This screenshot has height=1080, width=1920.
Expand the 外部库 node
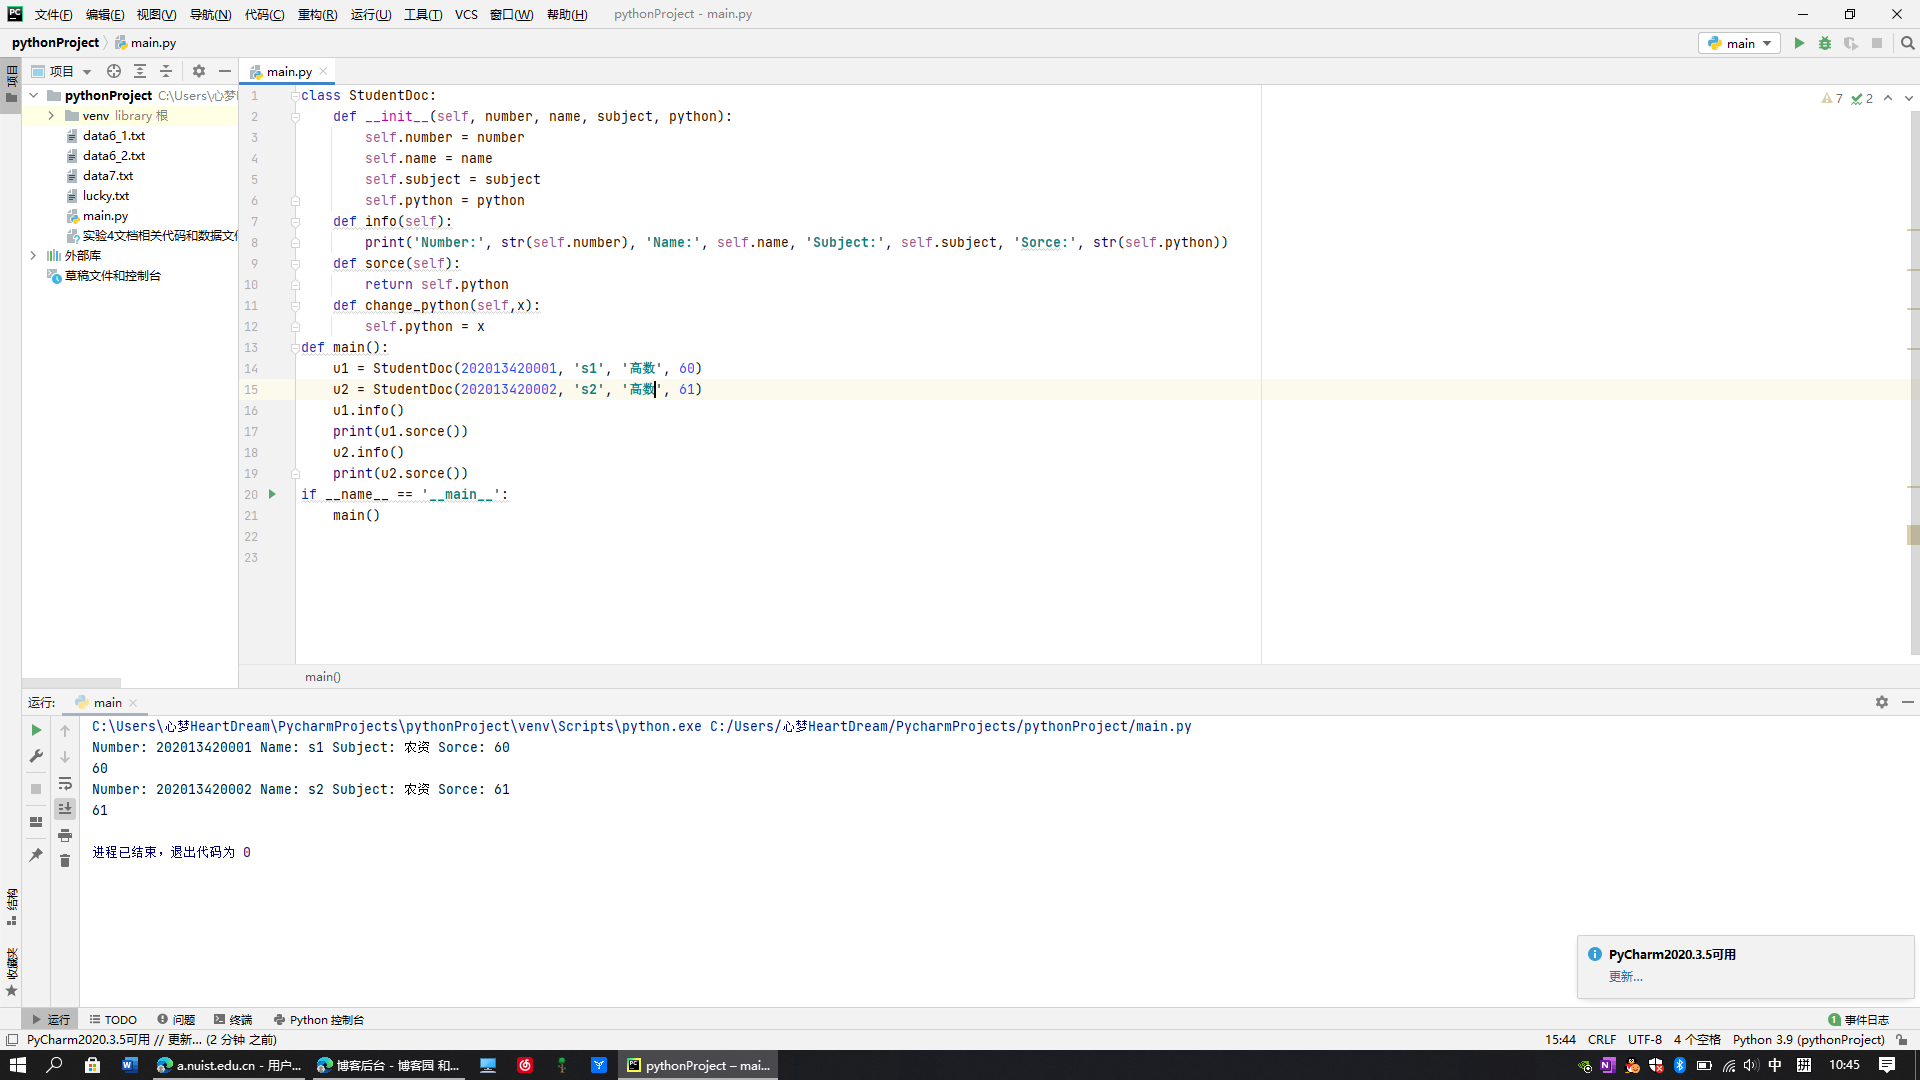pyautogui.click(x=33, y=256)
